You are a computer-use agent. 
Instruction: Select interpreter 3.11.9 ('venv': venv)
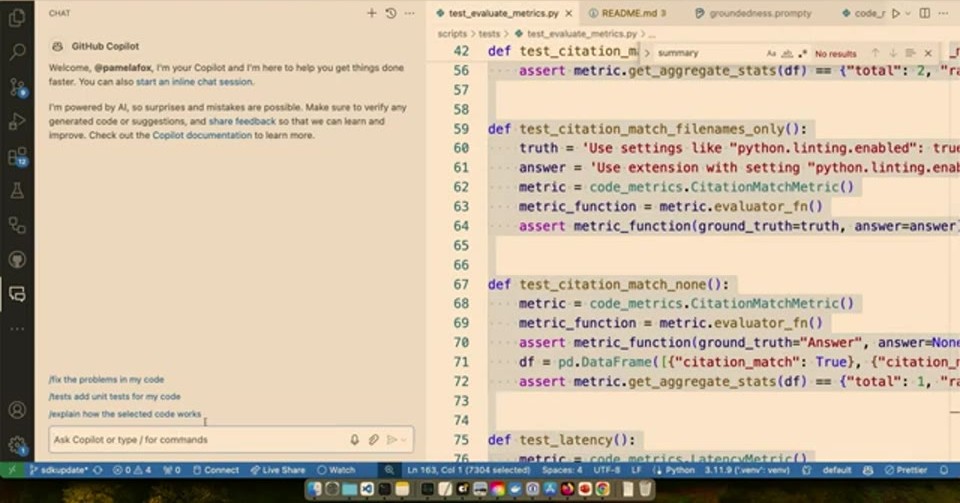(746, 470)
